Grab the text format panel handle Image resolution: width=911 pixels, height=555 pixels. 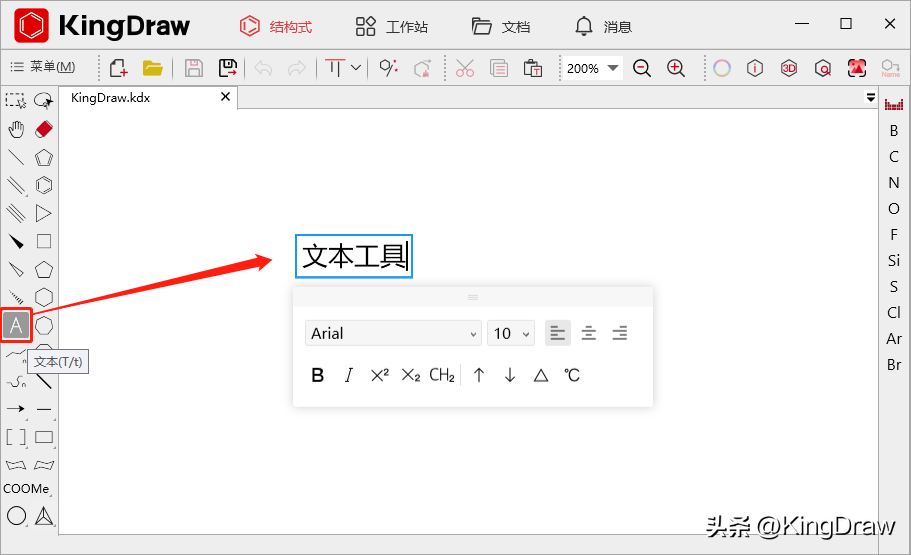tap(473, 298)
